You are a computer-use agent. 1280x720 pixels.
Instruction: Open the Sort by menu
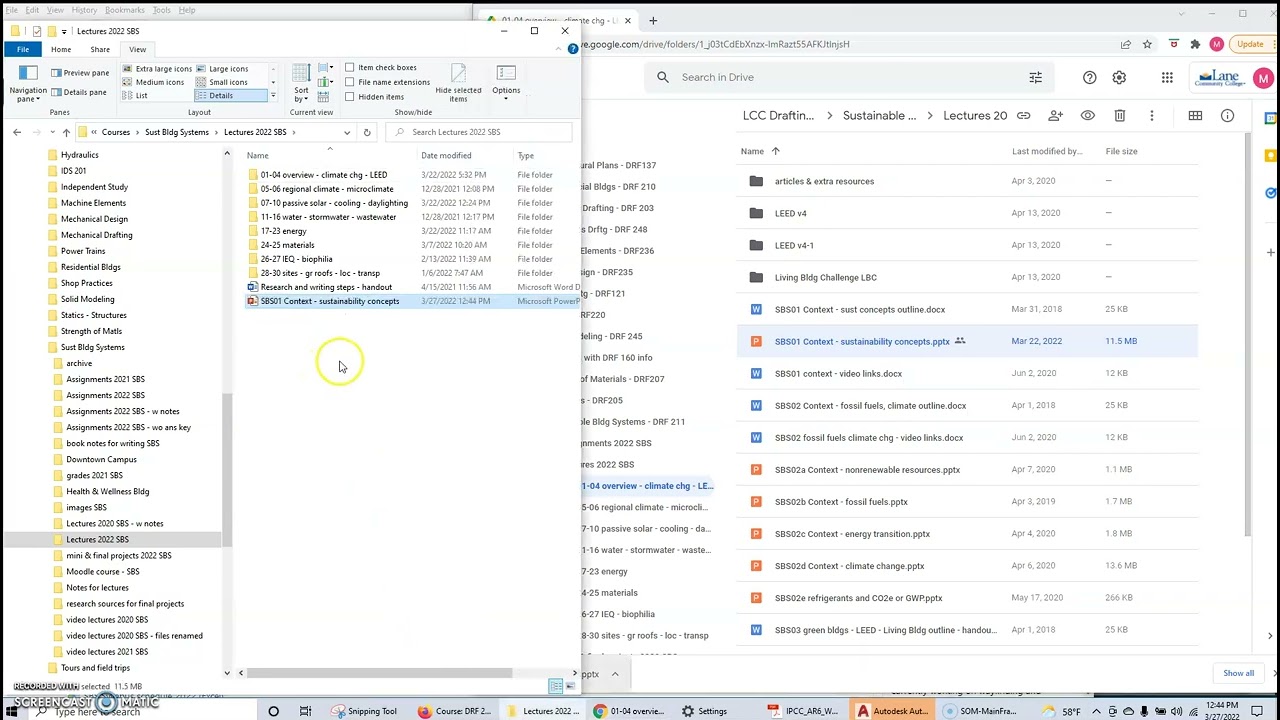(301, 84)
